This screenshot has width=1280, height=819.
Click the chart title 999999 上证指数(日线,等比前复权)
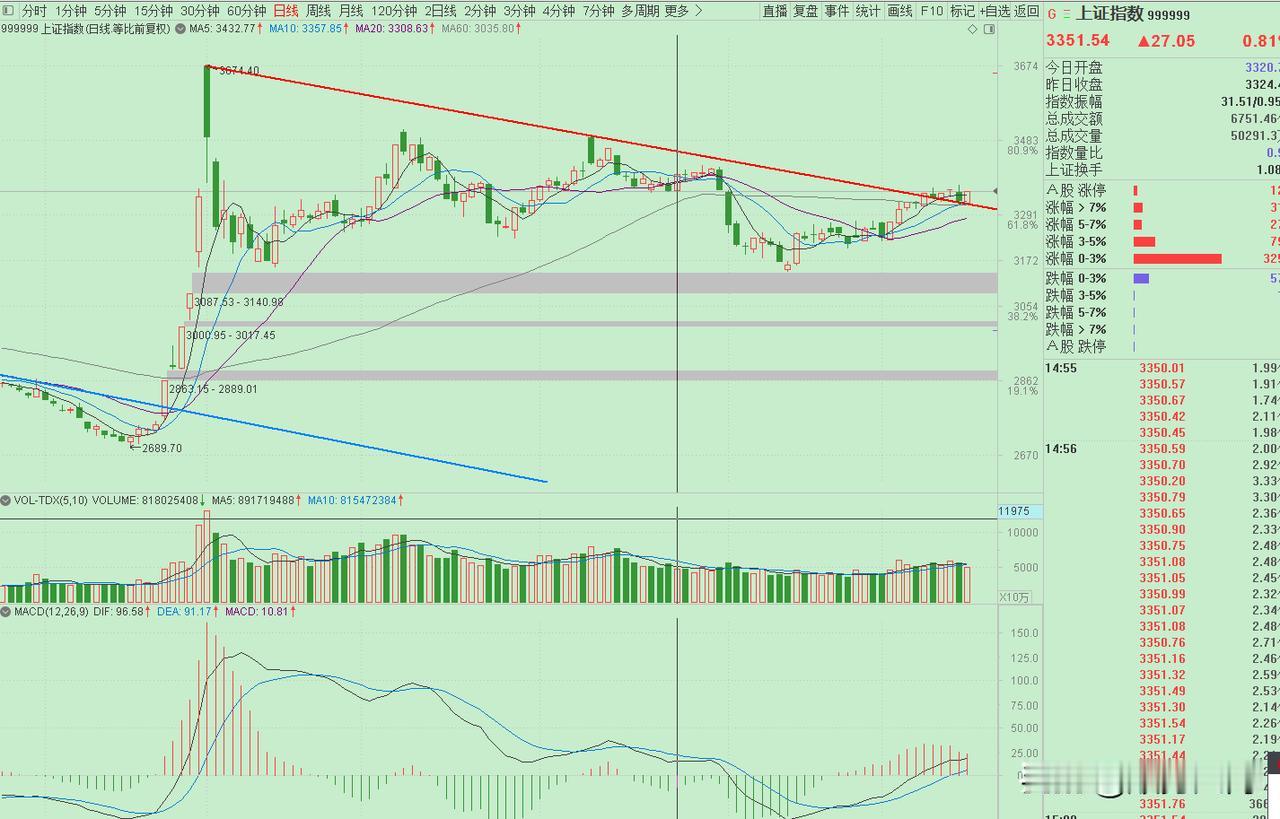pos(87,29)
